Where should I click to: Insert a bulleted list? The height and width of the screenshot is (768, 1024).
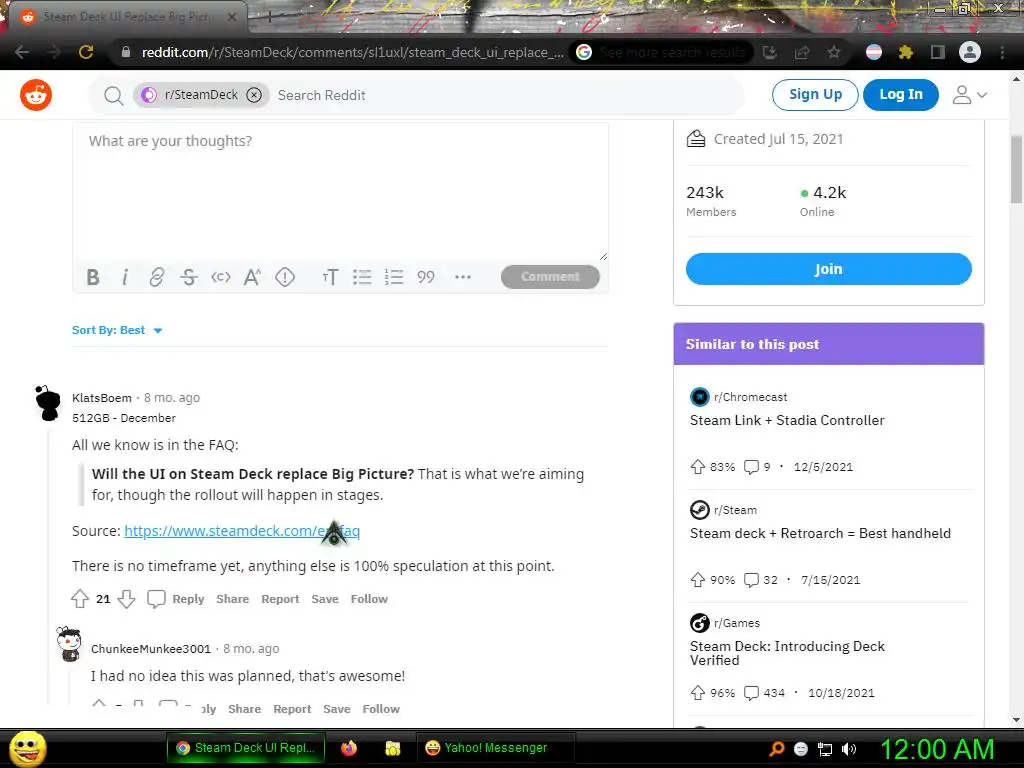click(x=362, y=277)
